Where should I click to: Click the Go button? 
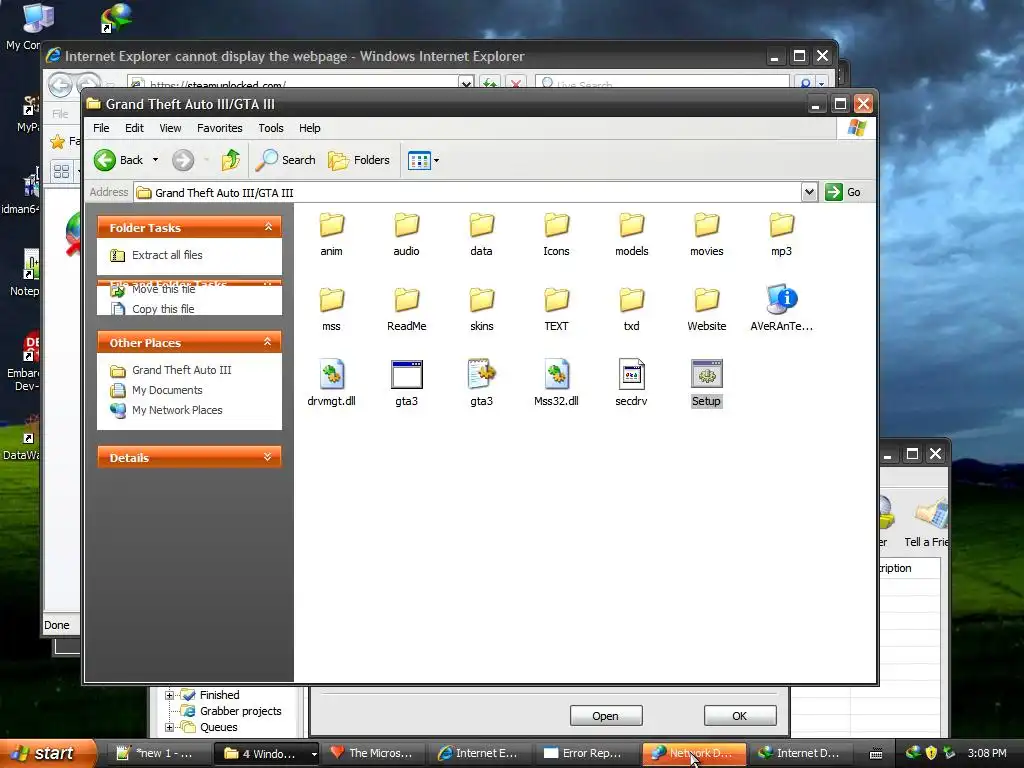point(844,192)
